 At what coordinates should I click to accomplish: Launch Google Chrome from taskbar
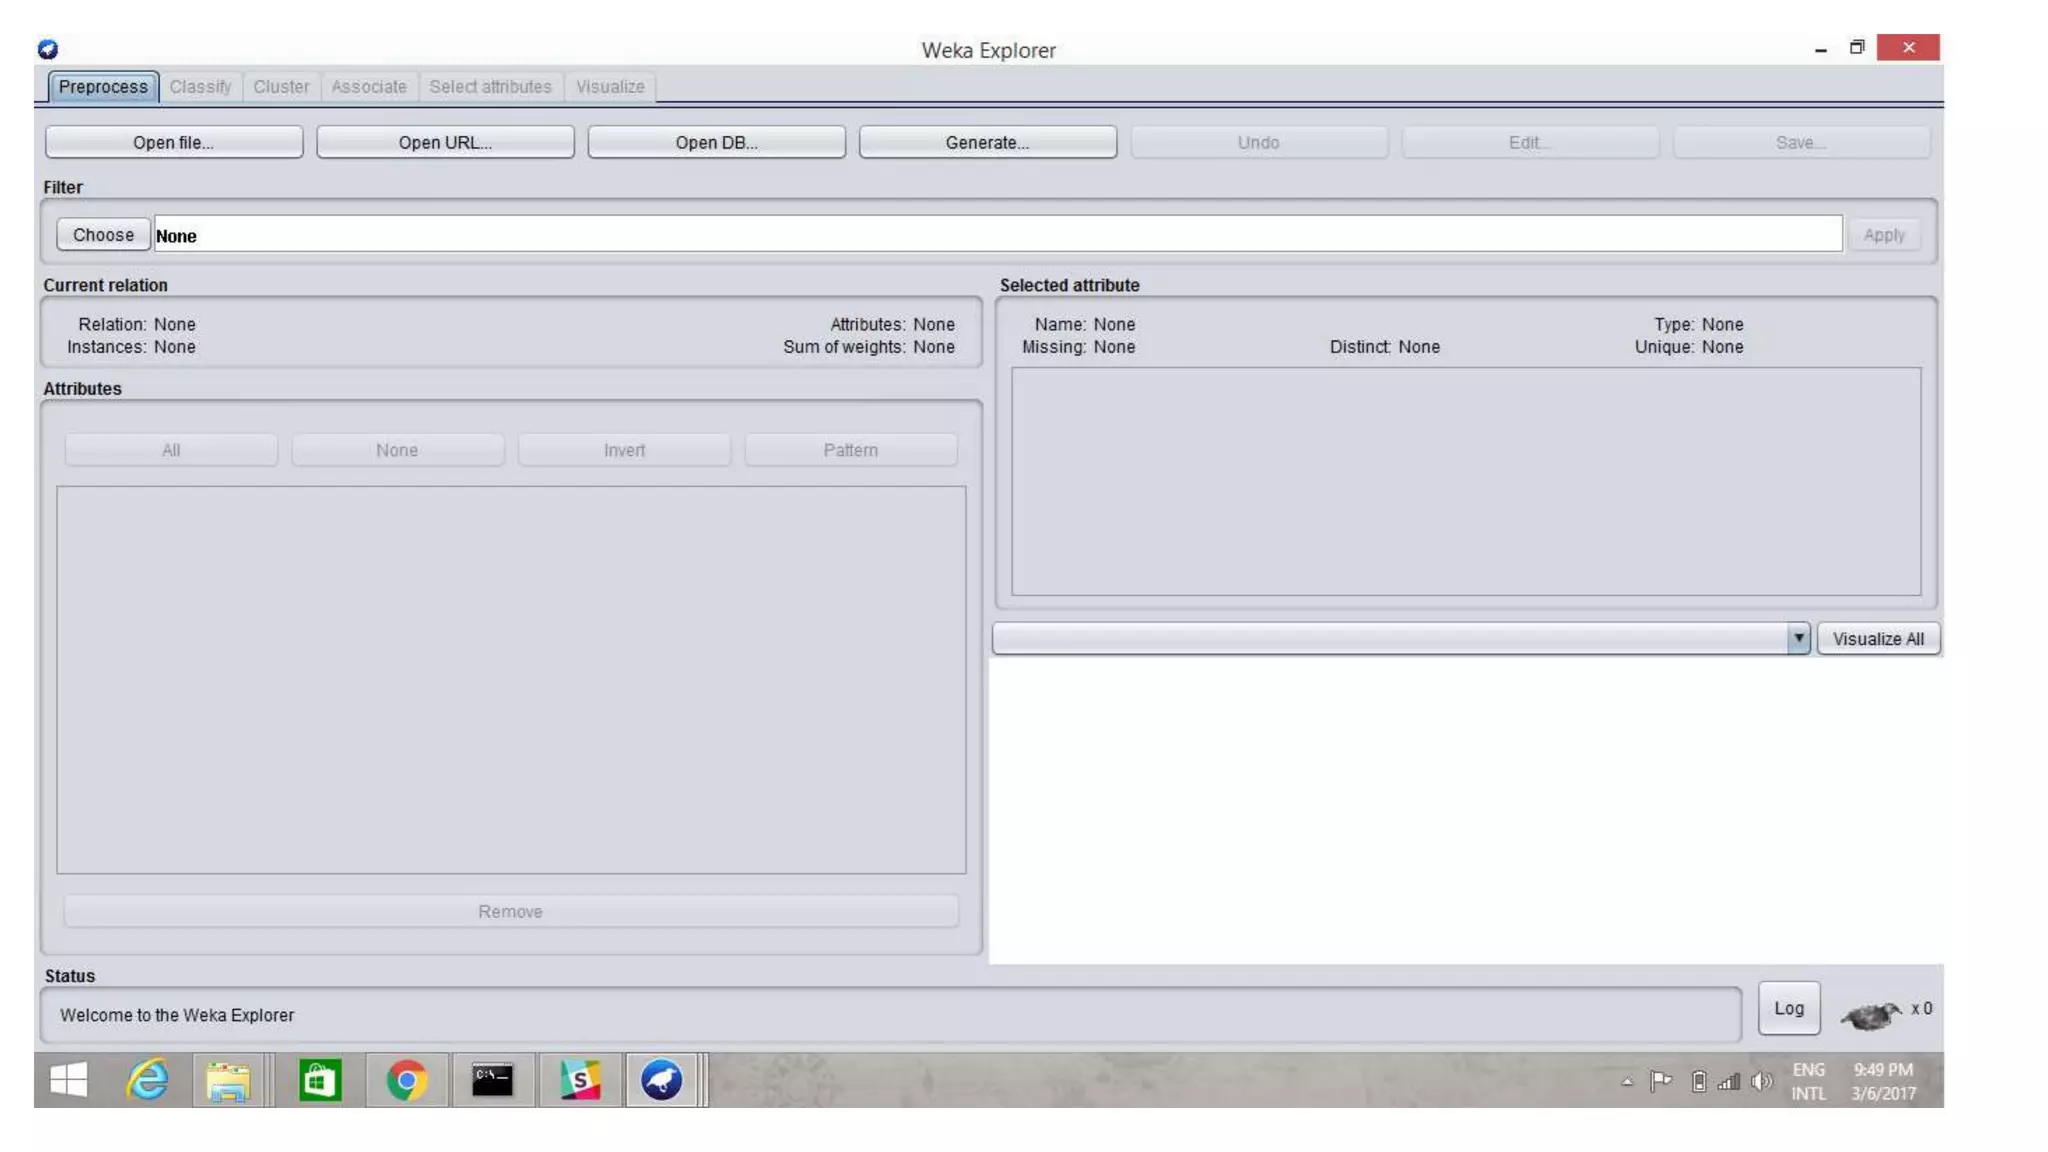407,1080
